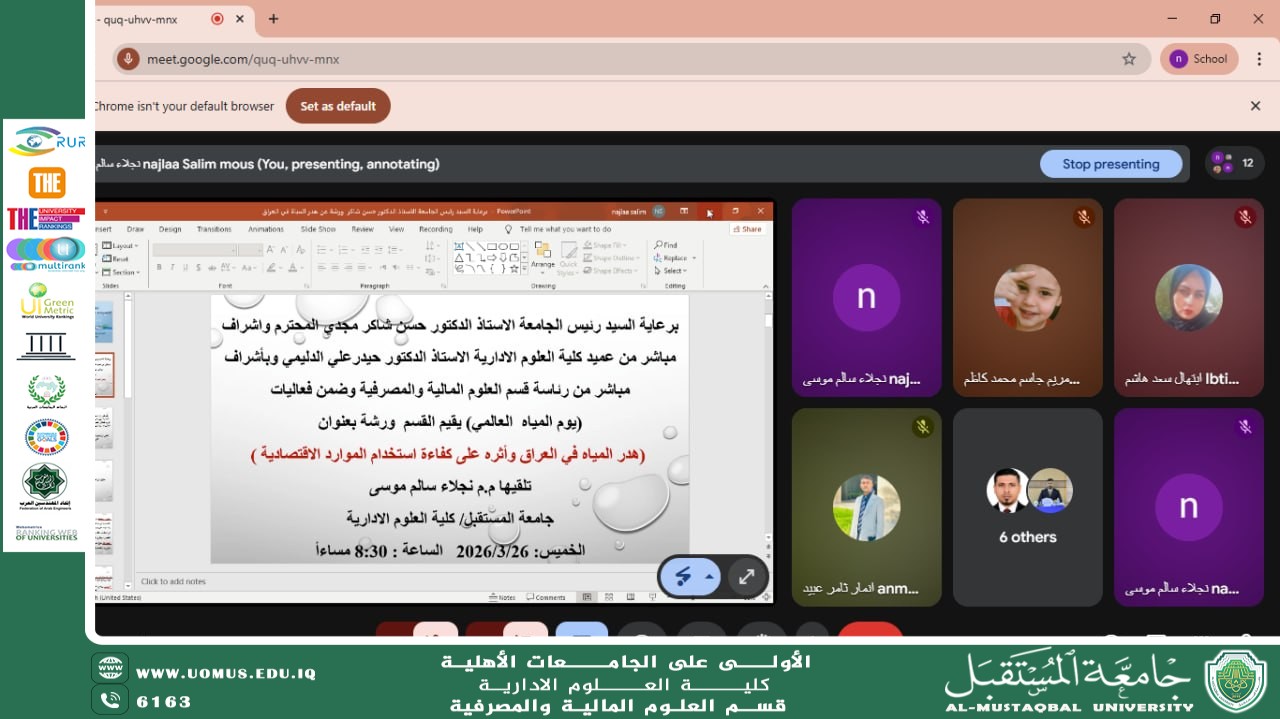The width and height of the screenshot is (1280, 719).
Task: Toggle microphone icon on Ibtihal's participant tile
Action: point(1246,218)
